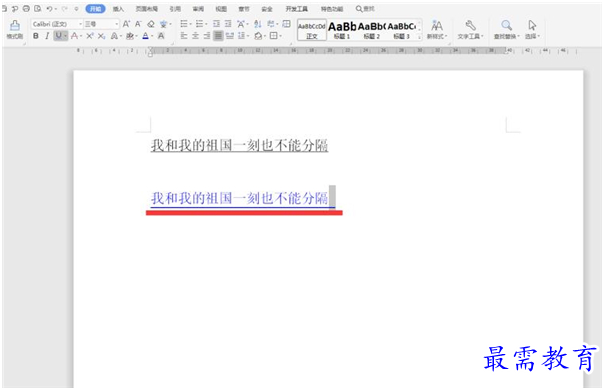Switch to the 开发工具 tab

click(297, 8)
